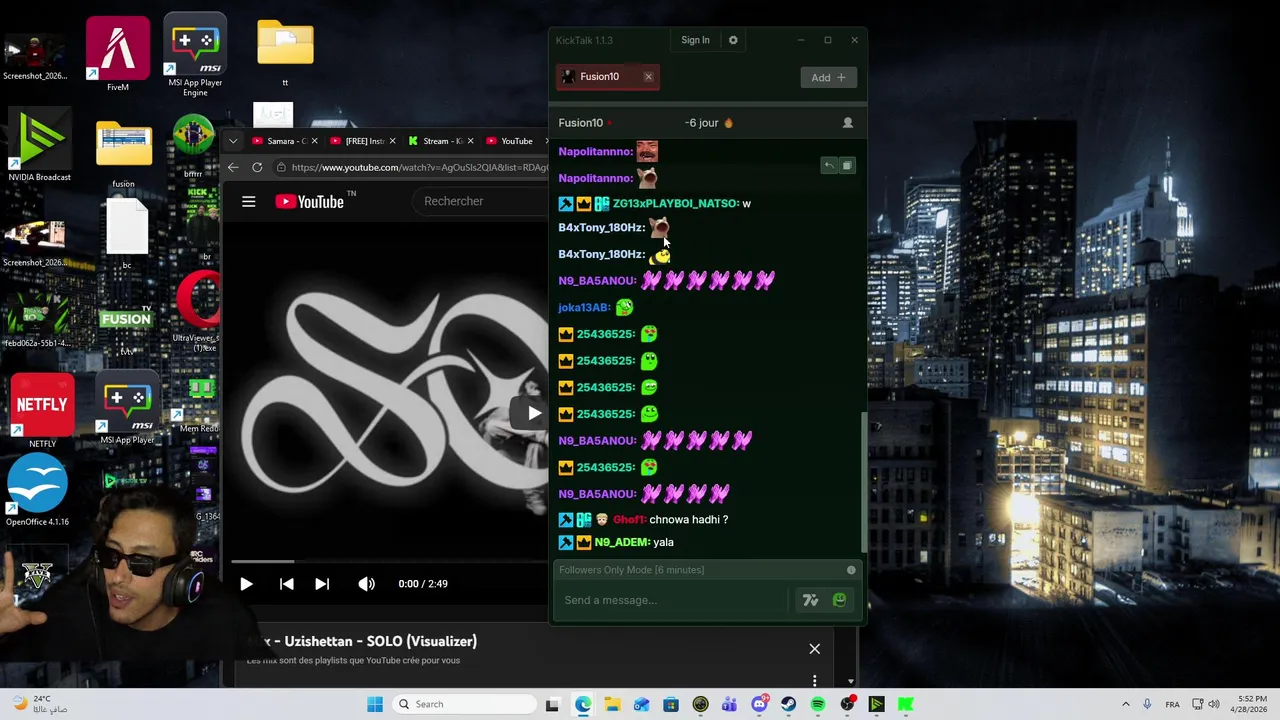The height and width of the screenshot is (720, 1280).
Task: Focus the Send a message field
Action: (672, 600)
